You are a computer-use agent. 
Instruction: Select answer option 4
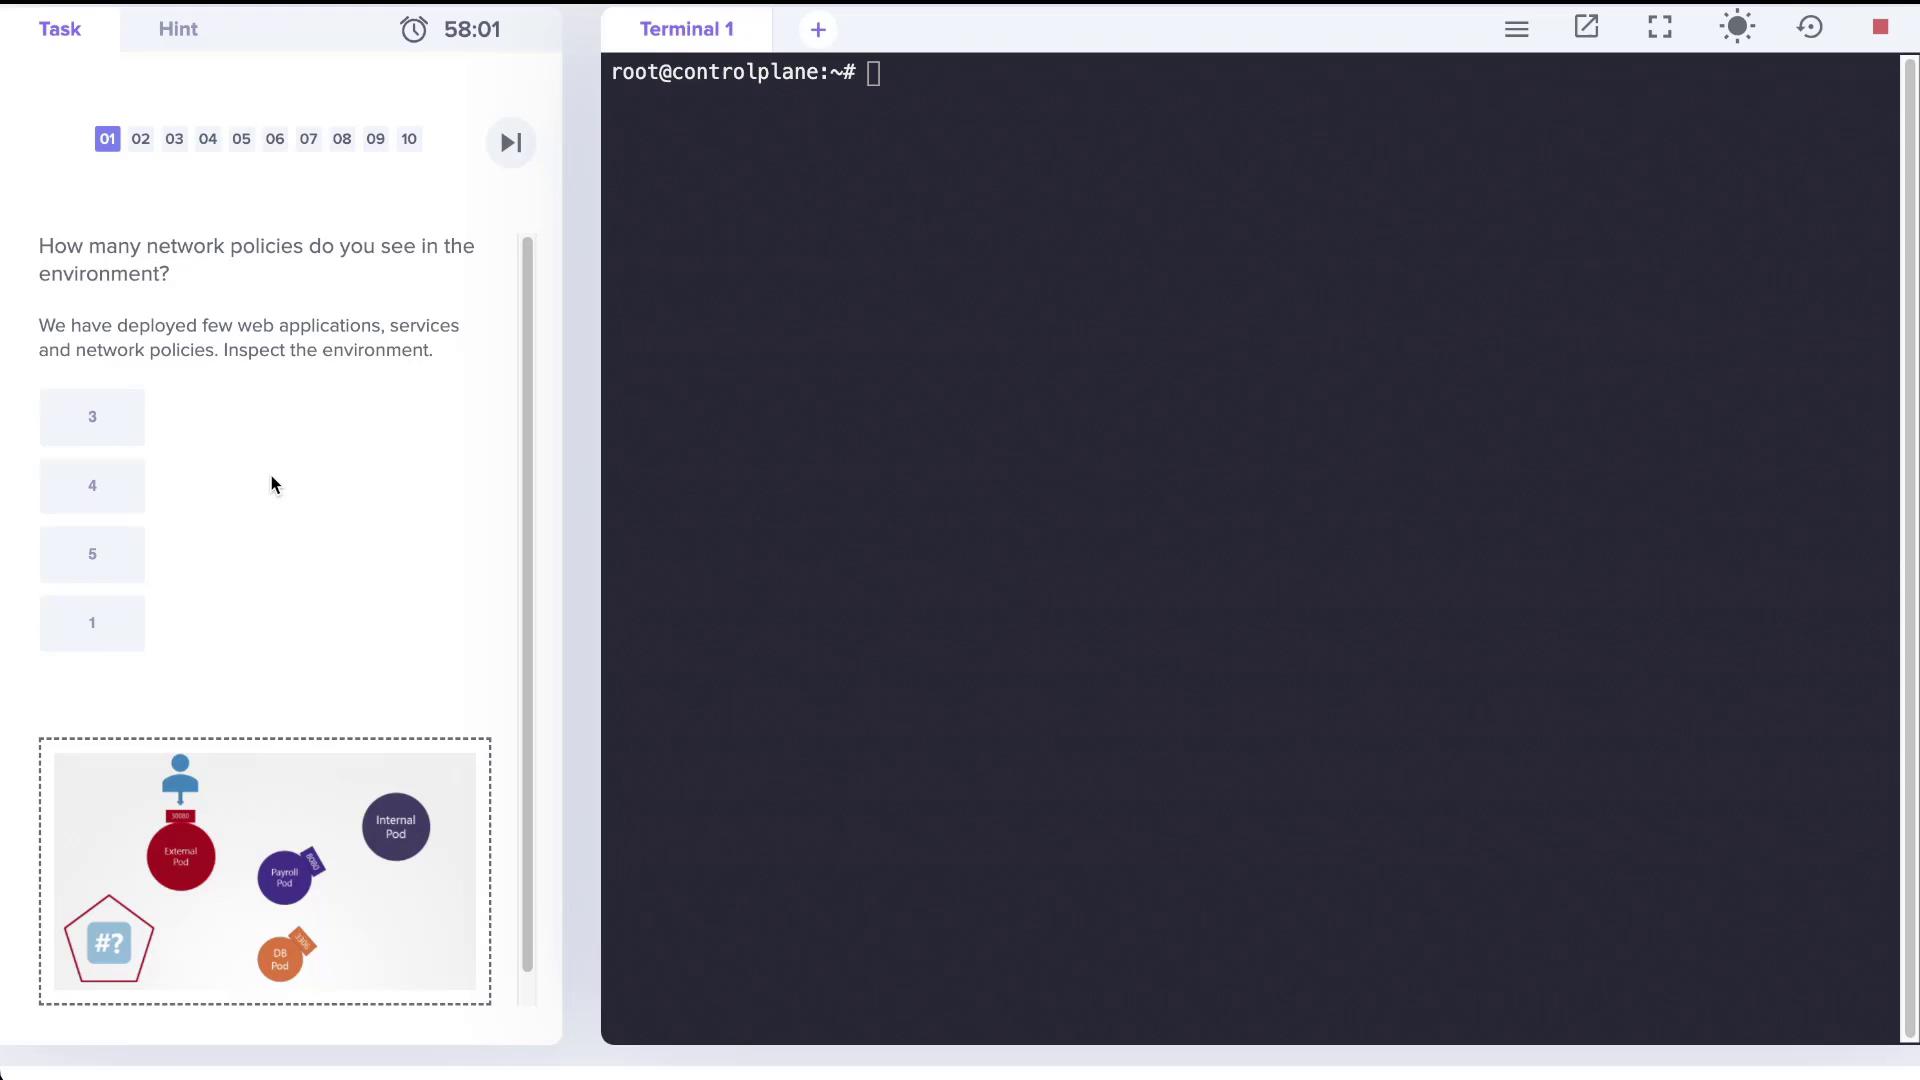[92, 486]
